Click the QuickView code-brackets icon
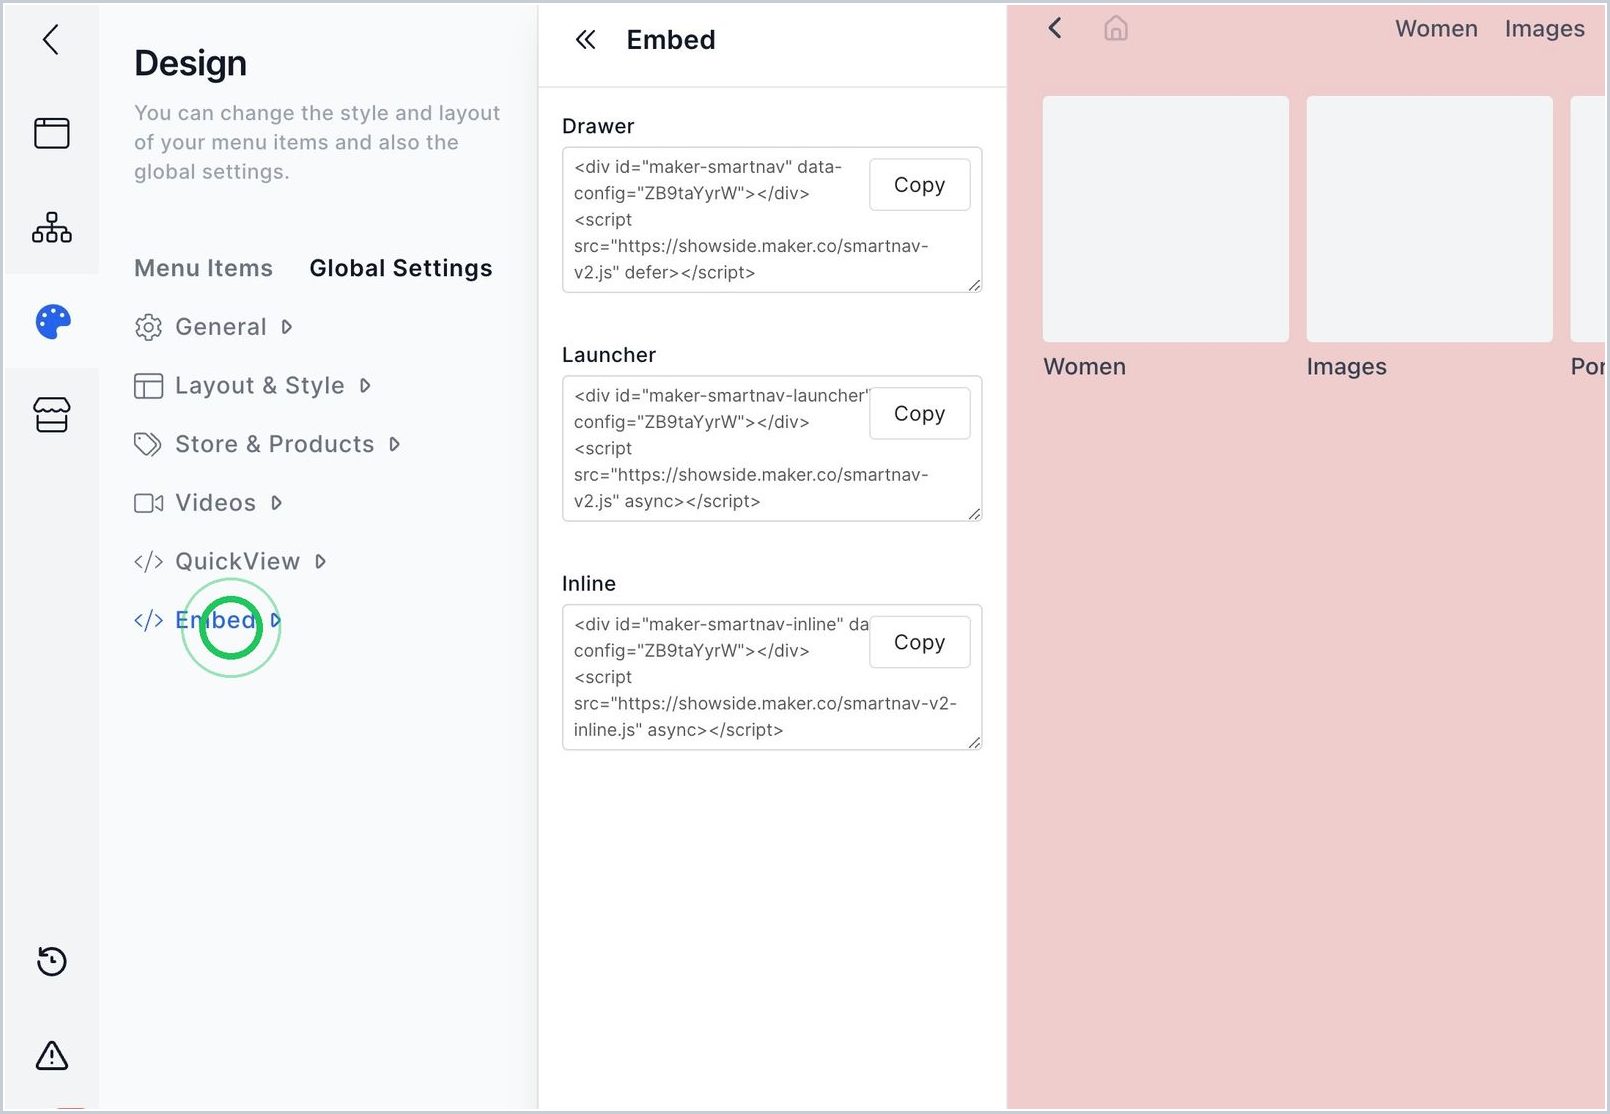This screenshot has height=1114, width=1610. [x=148, y=562]
